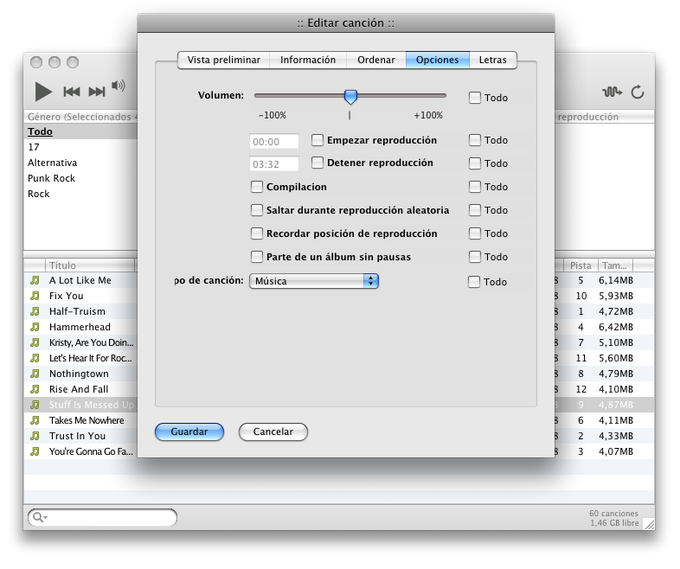Click the note icon beside Kristy, Are You Doin...
The height and width of the screenshot is (569, 680).
(x=35, y=343)
